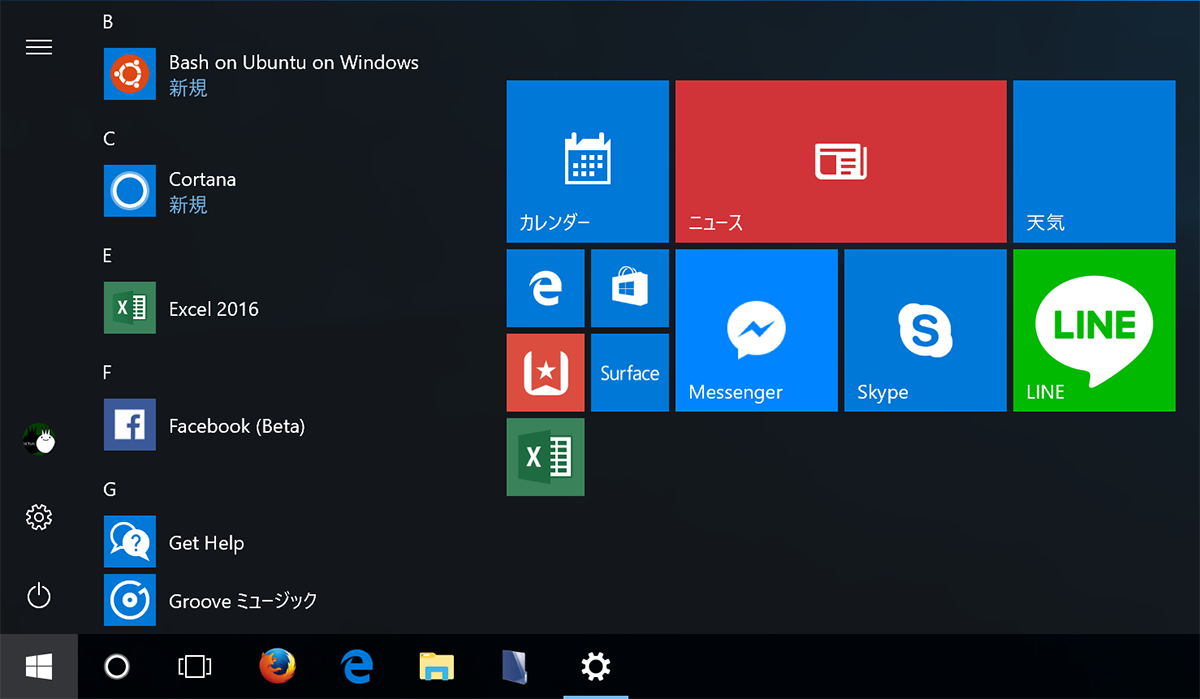The image size is (1200, 699).
Task: Launch Edge from the taskbar
Action: 357,666
